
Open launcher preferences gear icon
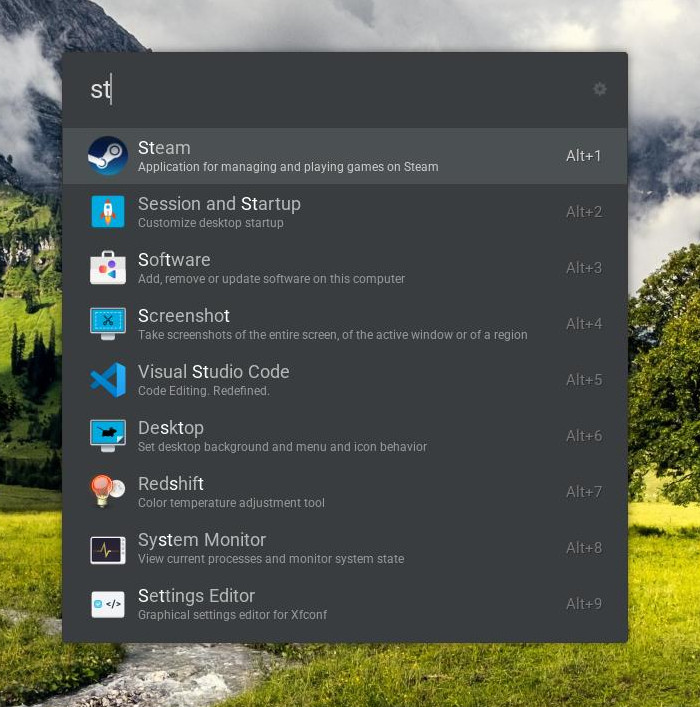click(599, 89)
